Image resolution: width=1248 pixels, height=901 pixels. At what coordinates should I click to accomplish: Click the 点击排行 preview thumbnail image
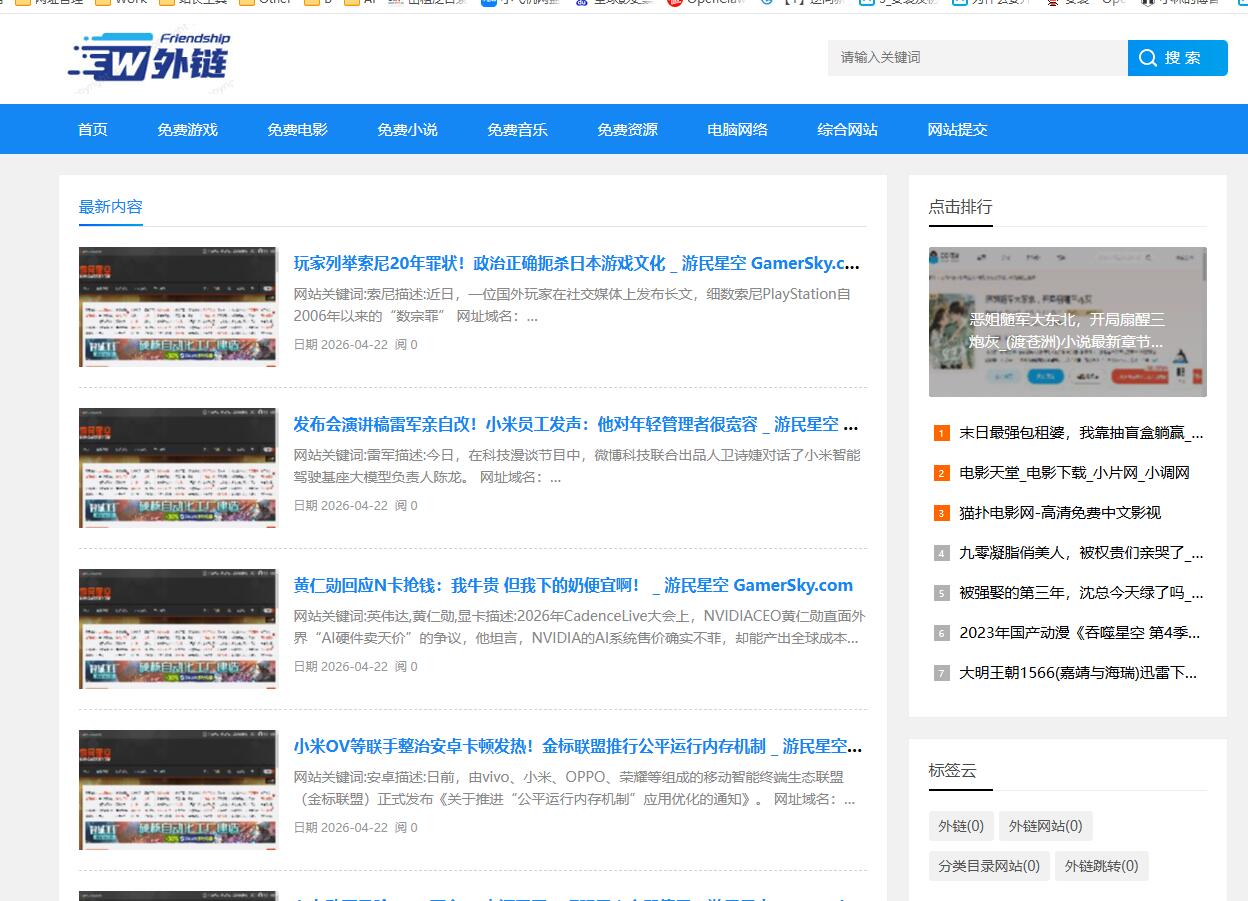click(x=1067, y=321)
